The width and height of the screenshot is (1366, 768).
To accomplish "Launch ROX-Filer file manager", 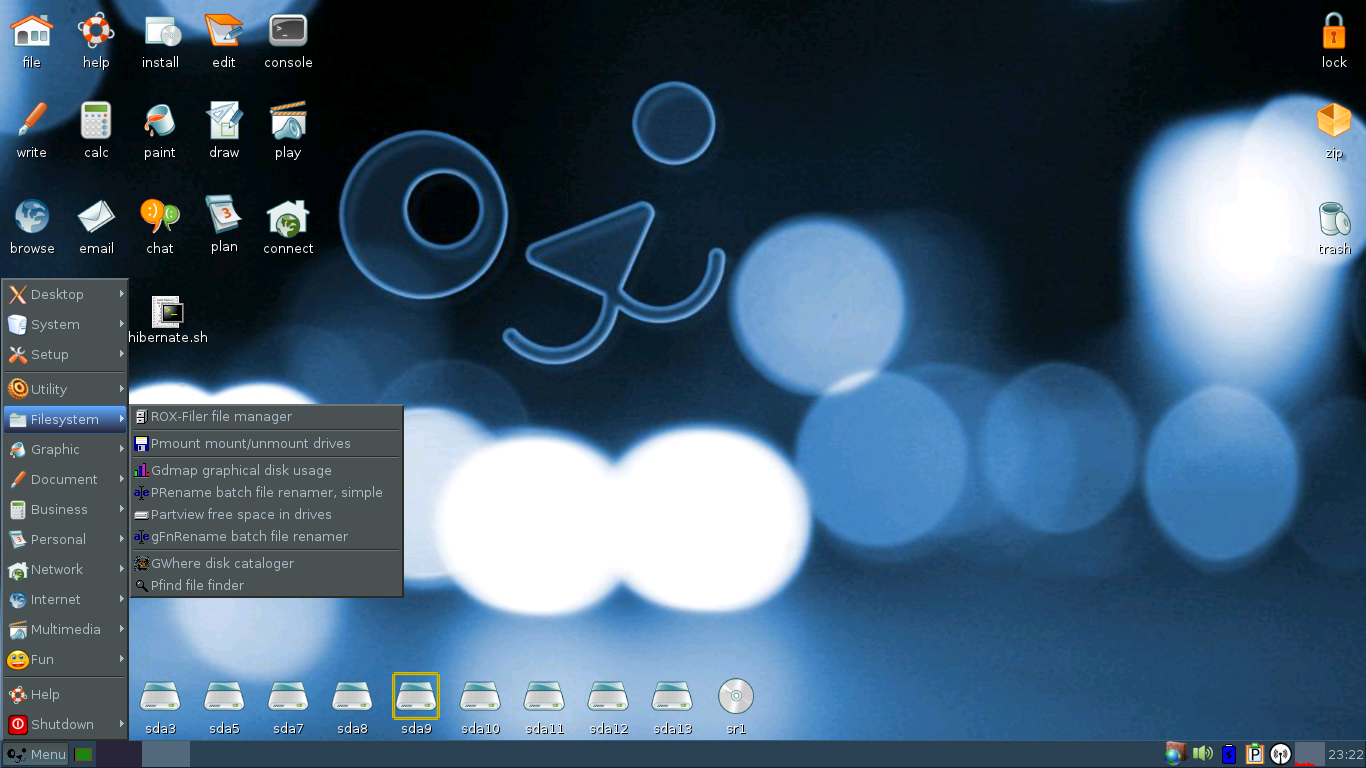I will click(266, 416).
